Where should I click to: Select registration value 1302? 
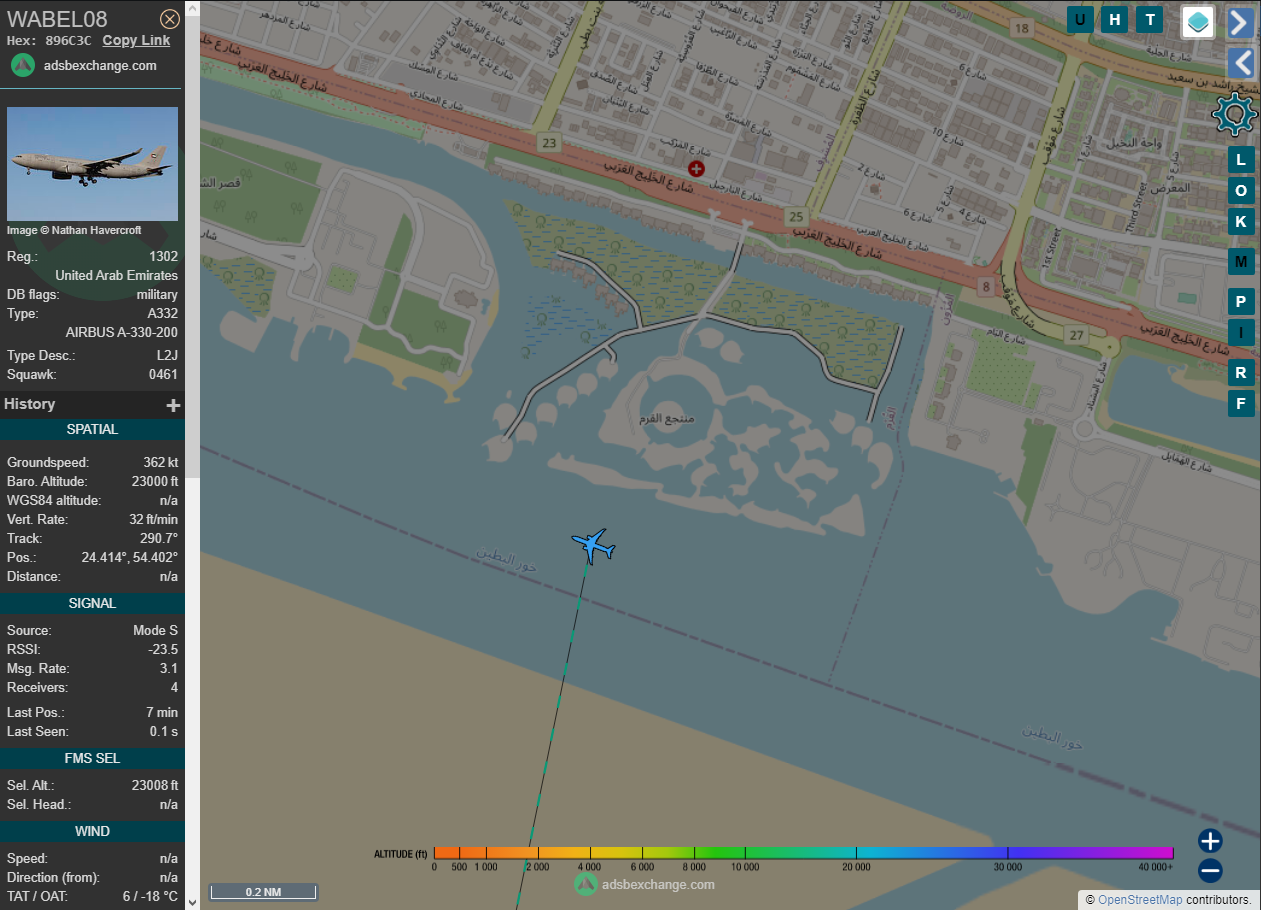pyautogui.click(x=164, y=256)
